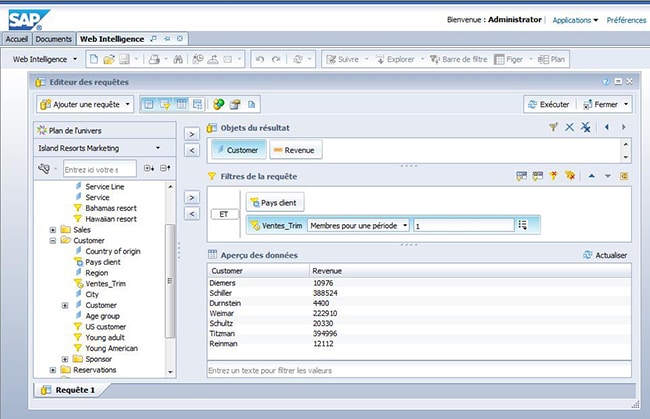Click the new document icon in toolbar

coord(94,59)
